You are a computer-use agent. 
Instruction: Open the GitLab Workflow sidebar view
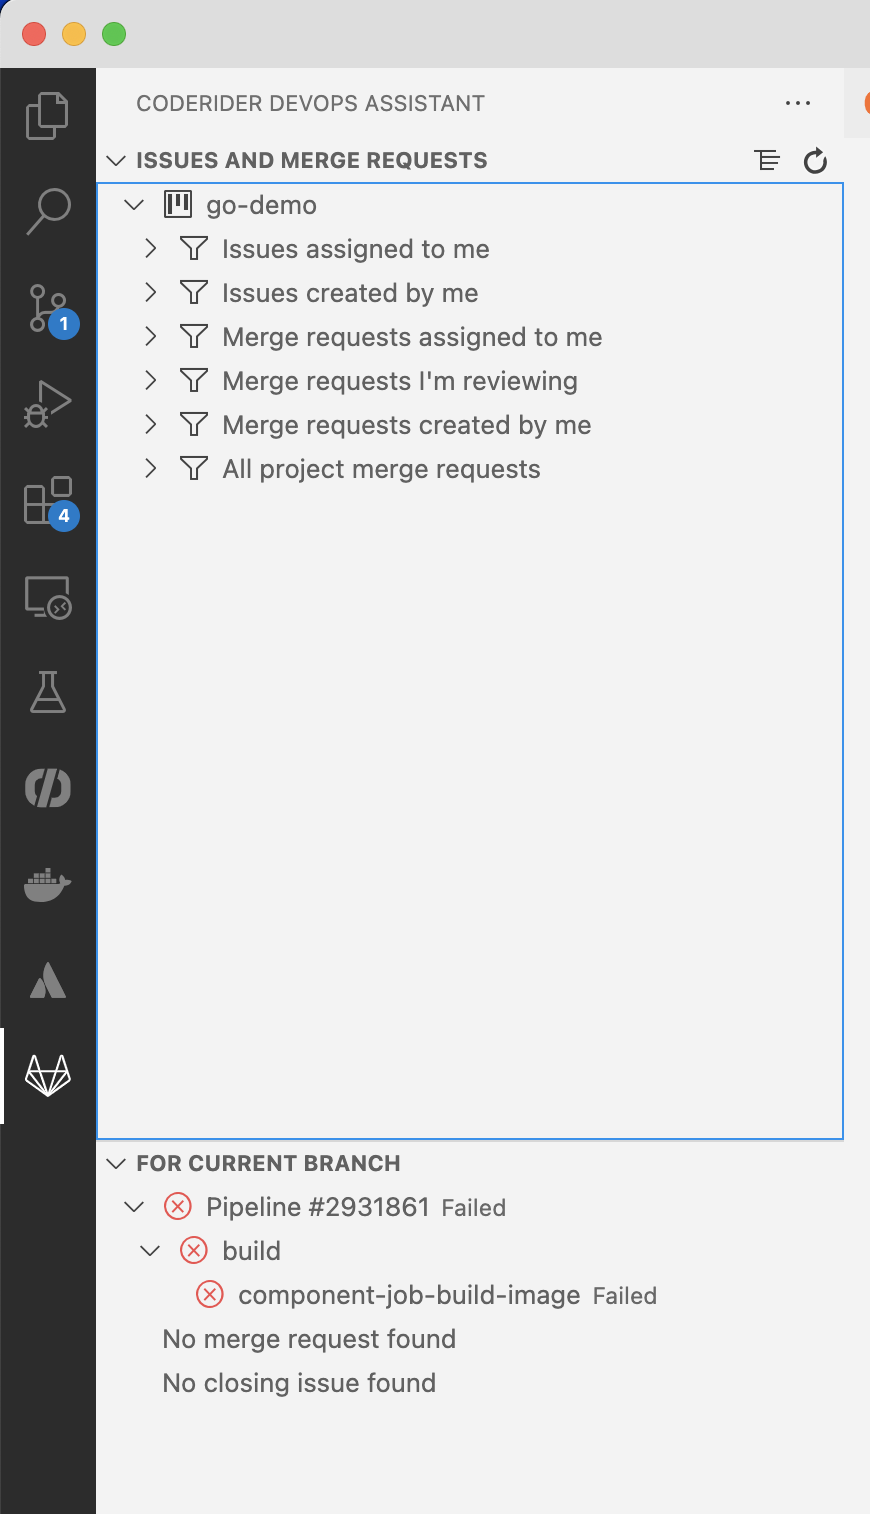click(x=47, y=1077)
